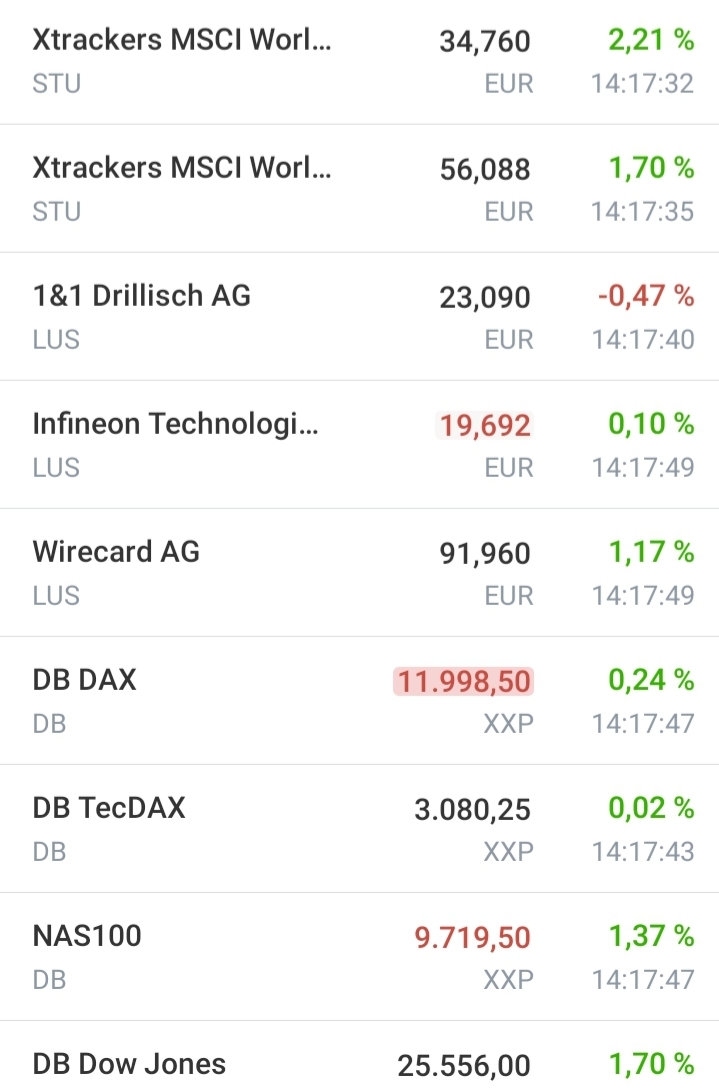Click the STU exchange label under Xtrackers
Image resolution: width=719 pixels, height=1088 pixels.
tap(55, 84)
